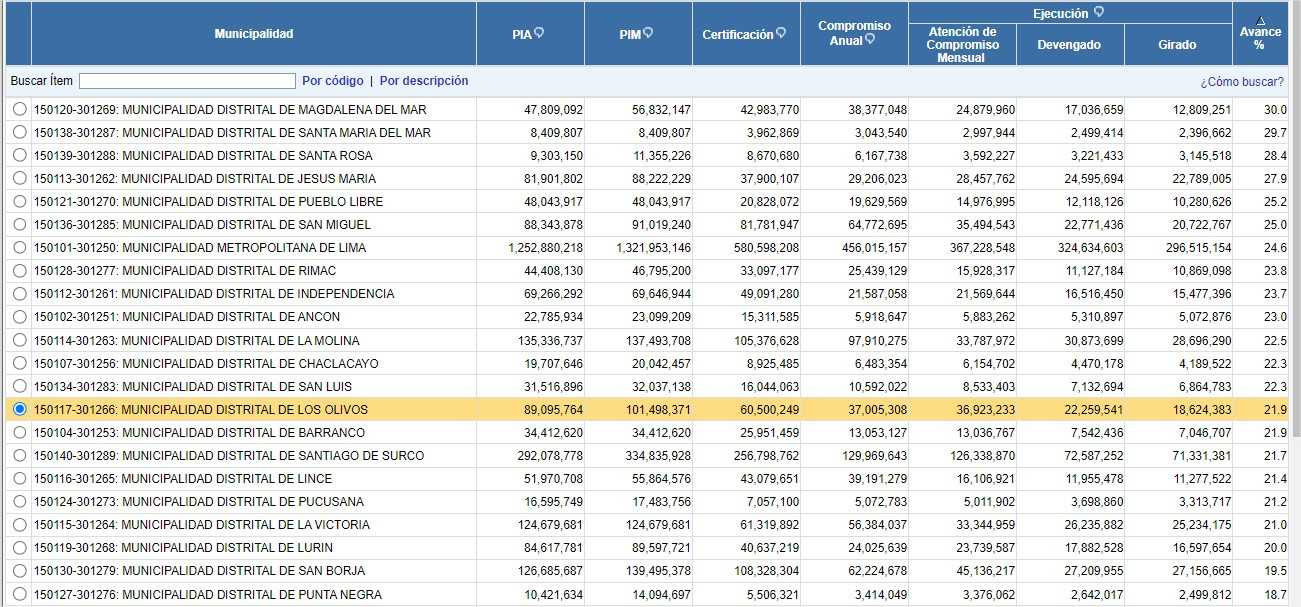The height and width of the screenshot is (607, 1301).
Task: Sort by the Girado column header
Action: 1177,45
